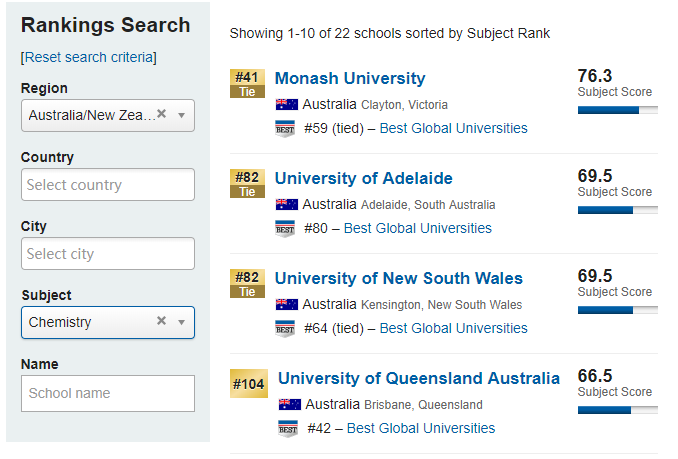The height and width of the screenshot is (459, 678).
Task: Open University of New South Wales page
Action: 399,278
